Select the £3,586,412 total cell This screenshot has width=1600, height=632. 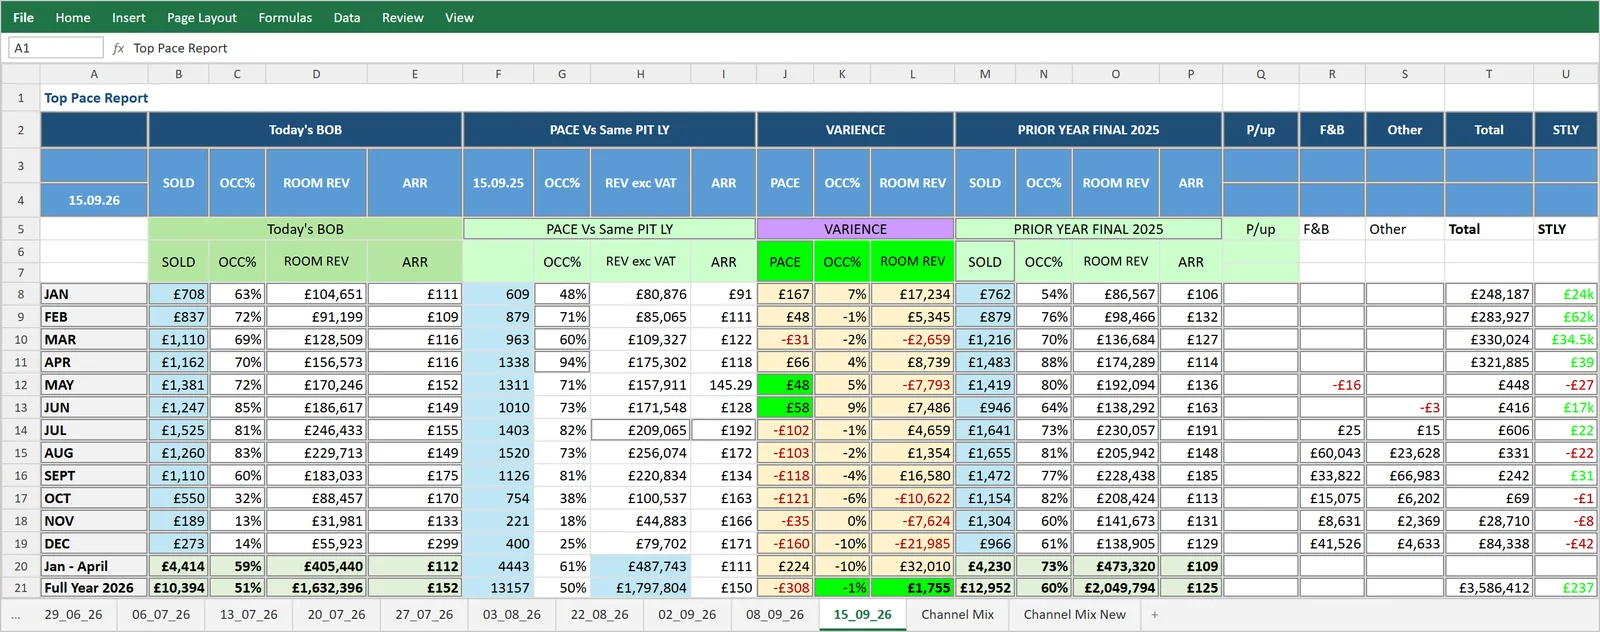point(1488,588)
